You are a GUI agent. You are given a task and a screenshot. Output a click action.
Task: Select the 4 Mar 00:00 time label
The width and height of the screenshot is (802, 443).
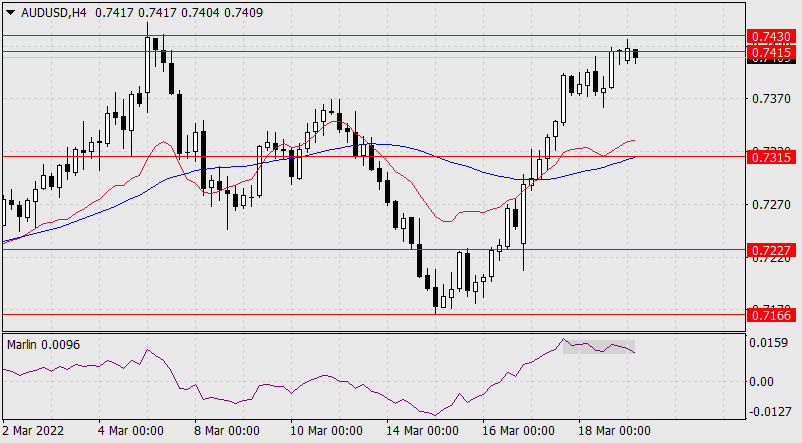coord(132,431)
